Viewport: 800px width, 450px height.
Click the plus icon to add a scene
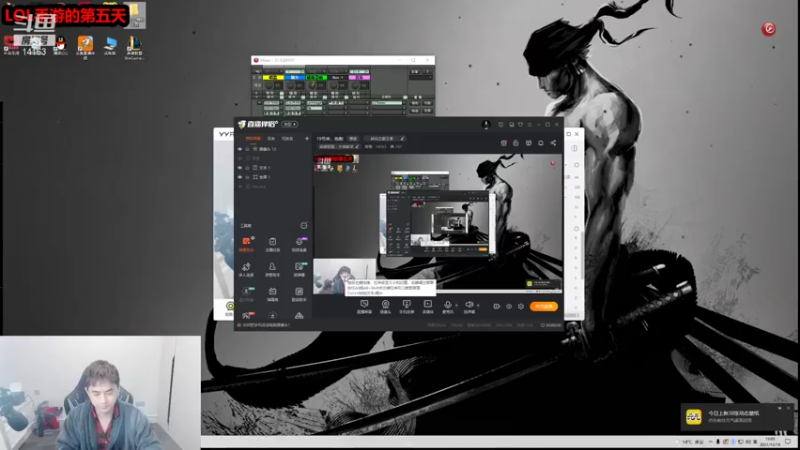point(307,138)
